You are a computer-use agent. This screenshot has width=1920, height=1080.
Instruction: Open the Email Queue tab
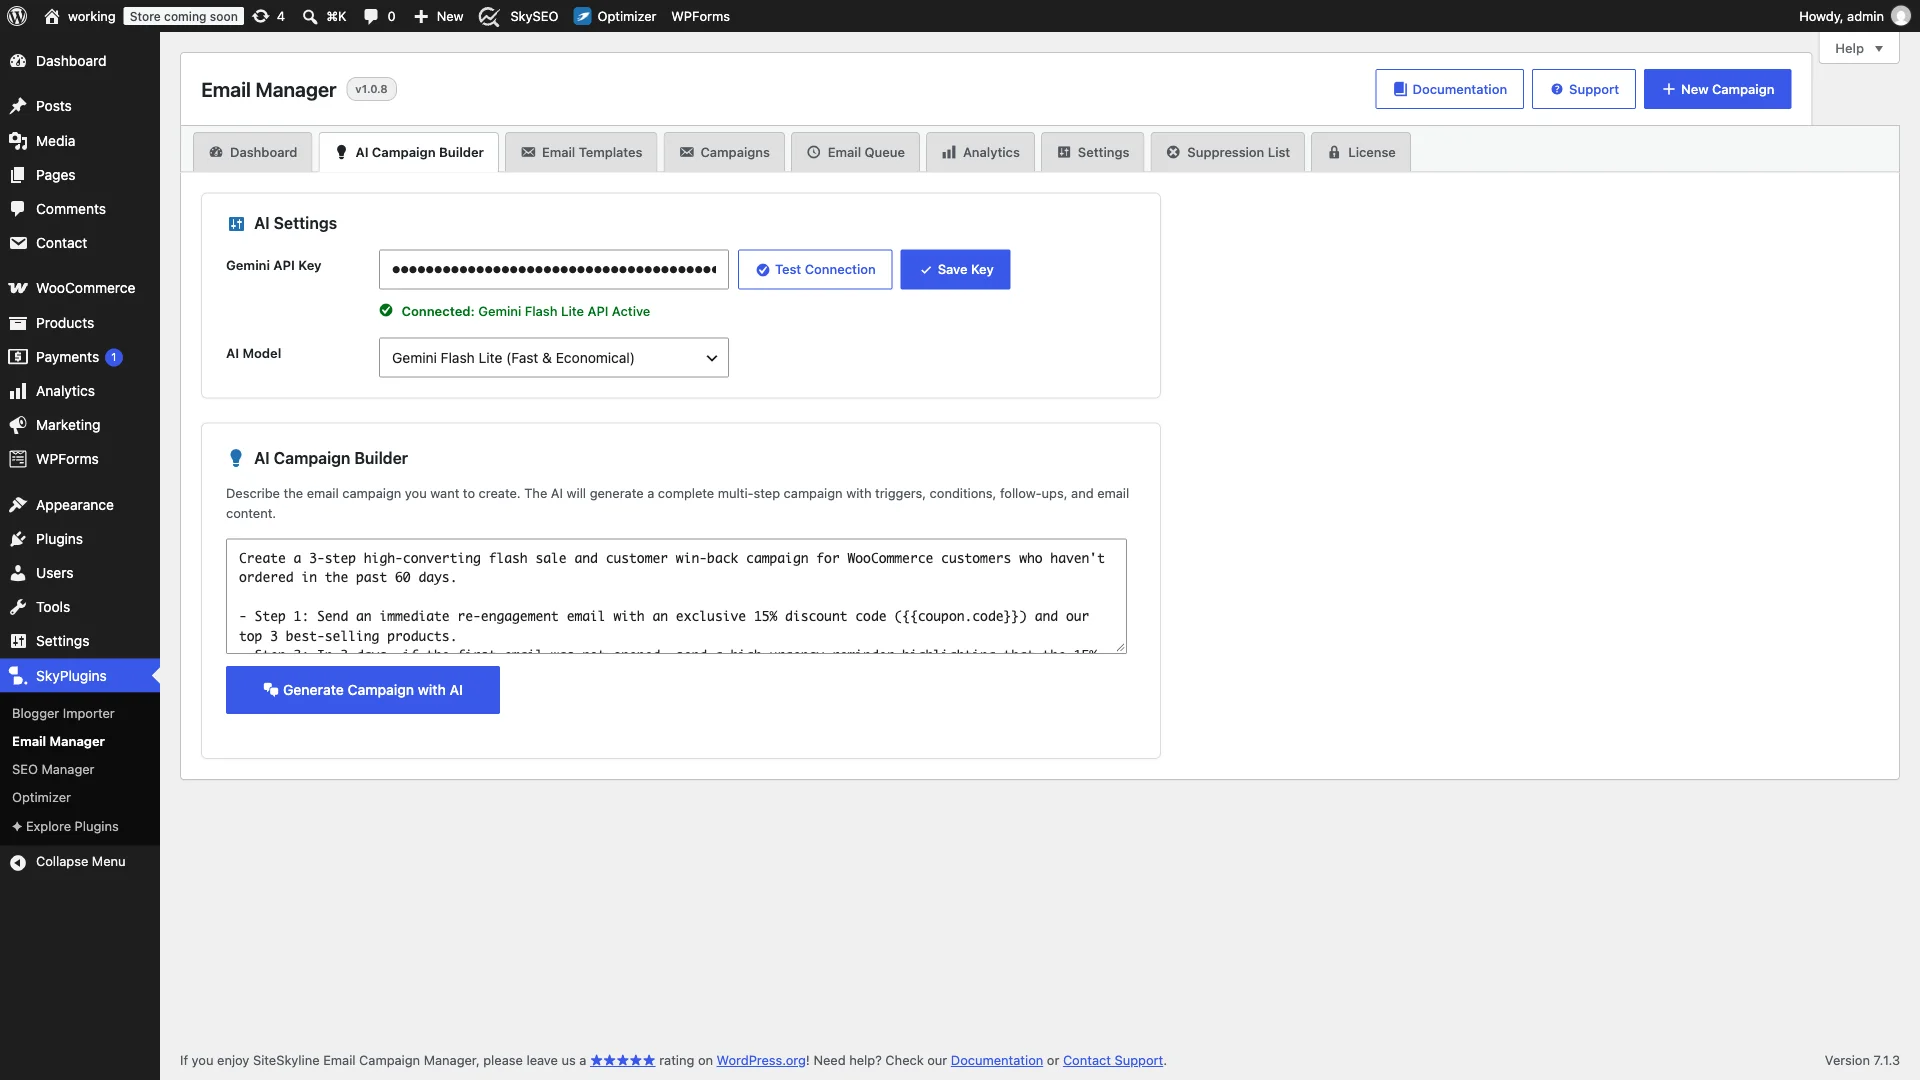855,152
